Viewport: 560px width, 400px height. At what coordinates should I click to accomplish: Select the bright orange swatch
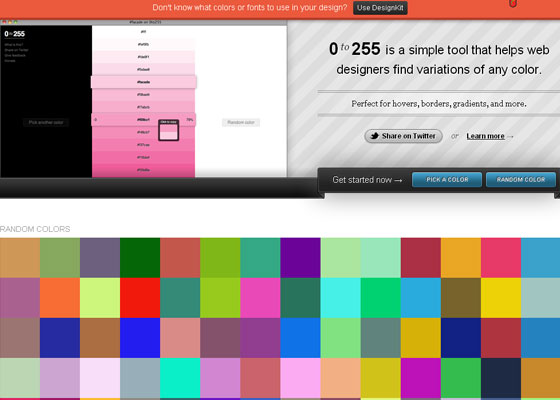(60, 298)
